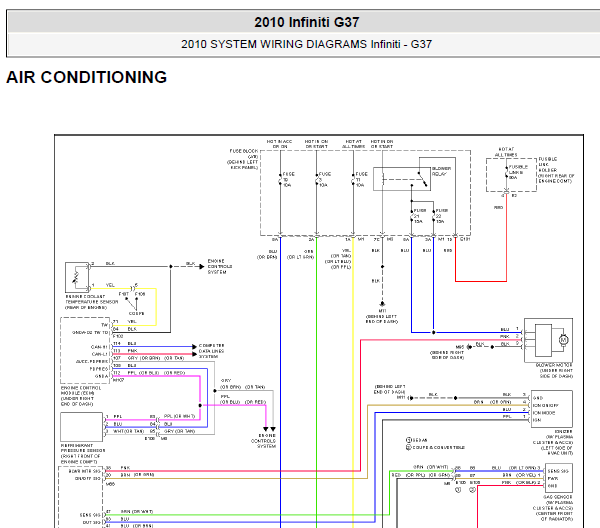Click the red wire from fusible link
Image resolution: width=600 pixels, height=528 pixels.
pos(506,237)
